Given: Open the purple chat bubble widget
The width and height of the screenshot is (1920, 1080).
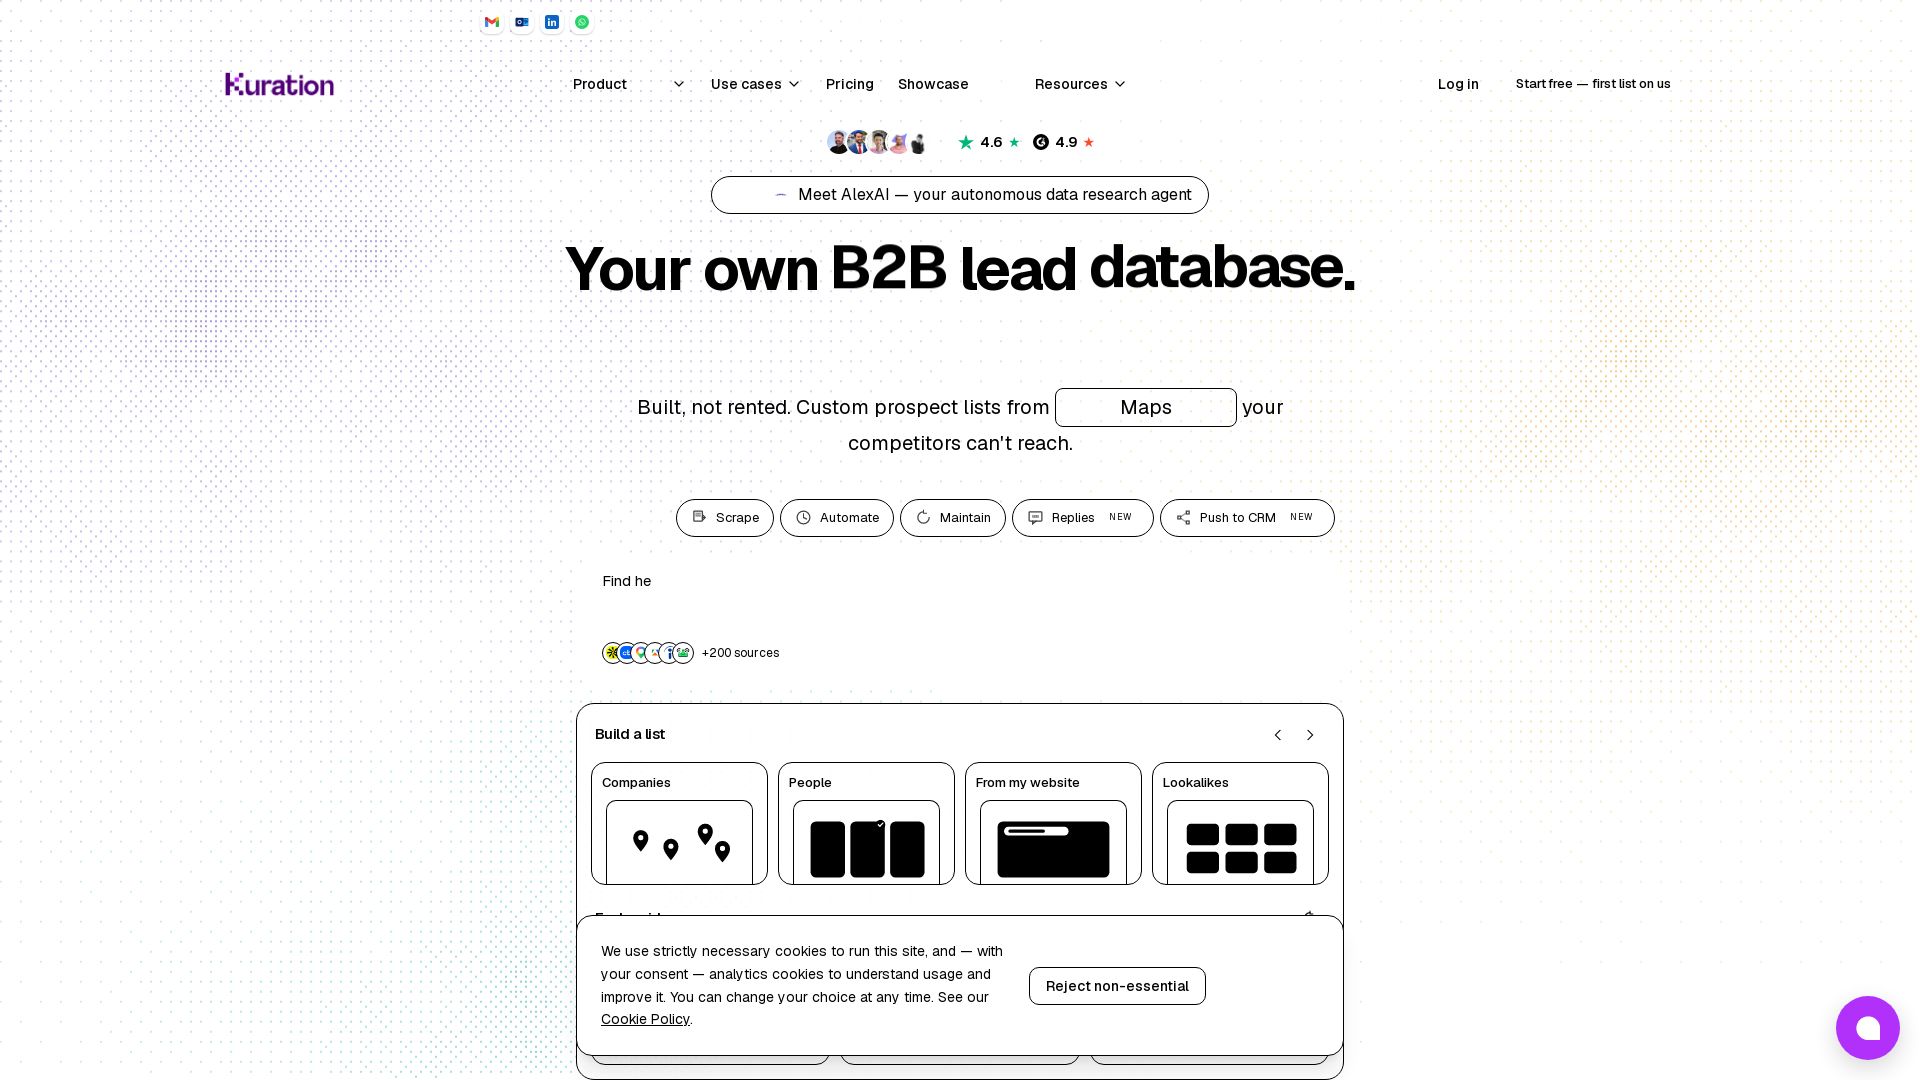Looking at the screenshot, I should (x=1867, y=1027).
